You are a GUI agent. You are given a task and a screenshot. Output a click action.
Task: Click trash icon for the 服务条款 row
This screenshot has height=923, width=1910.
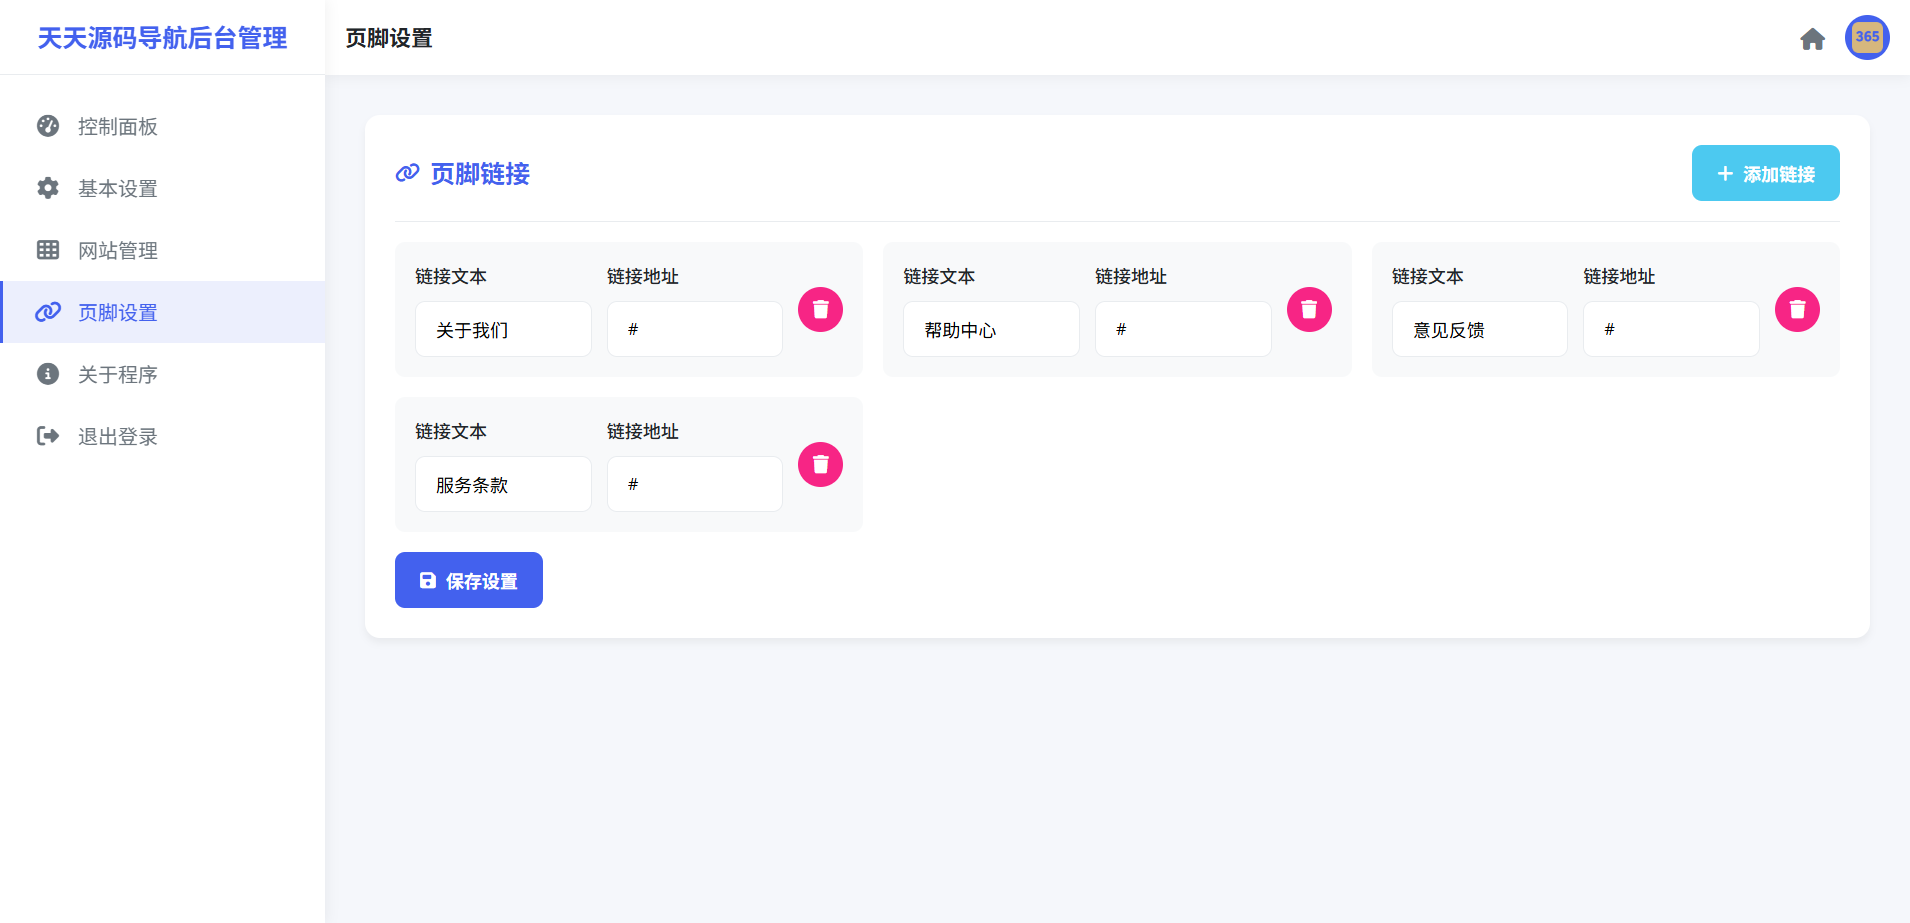click(820, 464)
